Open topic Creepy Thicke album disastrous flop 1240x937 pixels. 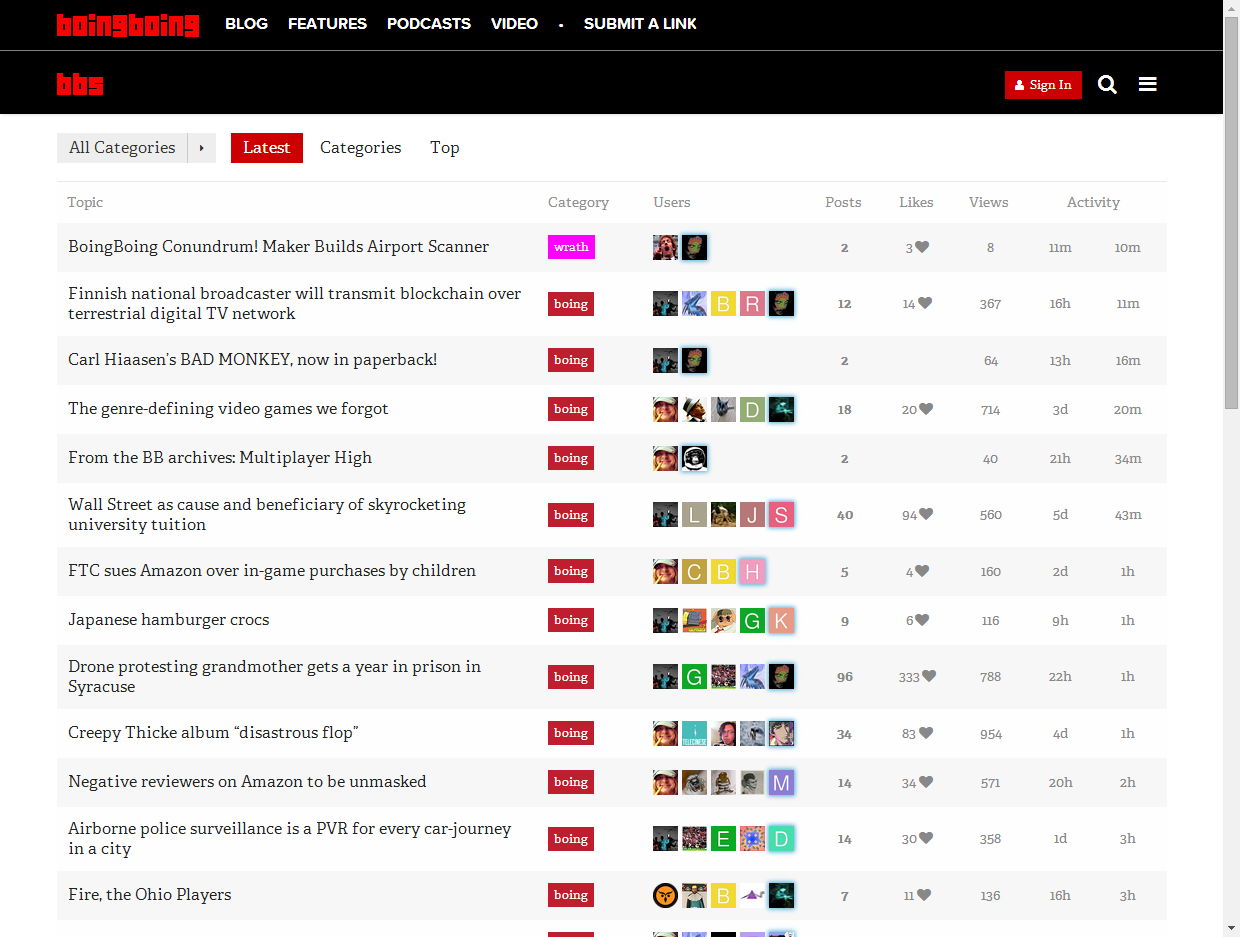[x=213, y=733]
